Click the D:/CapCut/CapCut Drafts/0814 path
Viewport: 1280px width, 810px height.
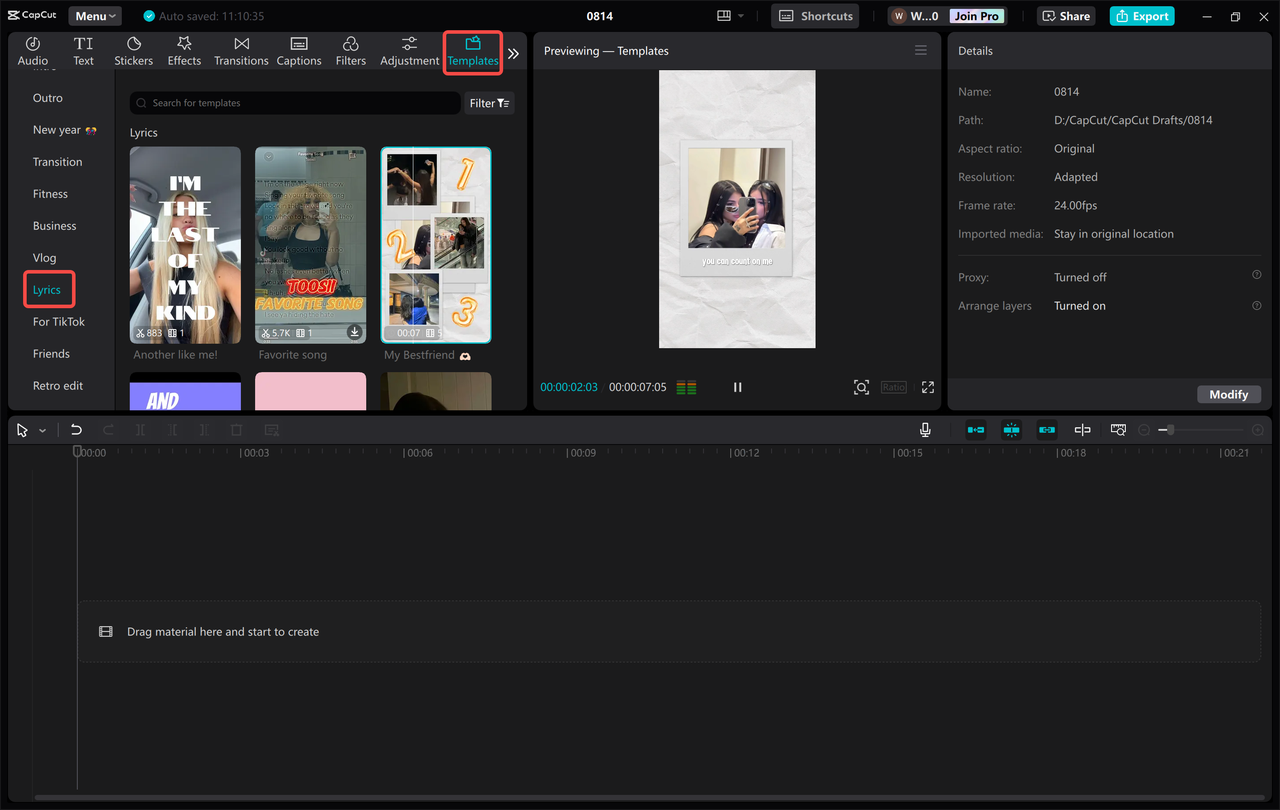pos(1133,120)
